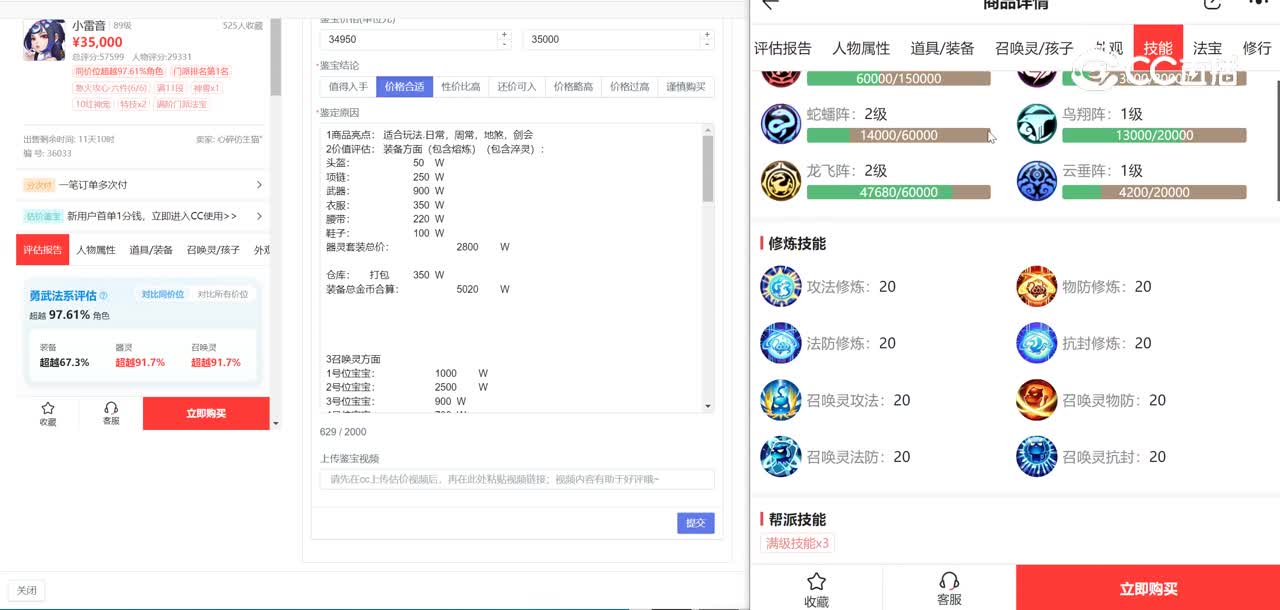Click the 召唤灵攻法 skill icon

(781, 400)
